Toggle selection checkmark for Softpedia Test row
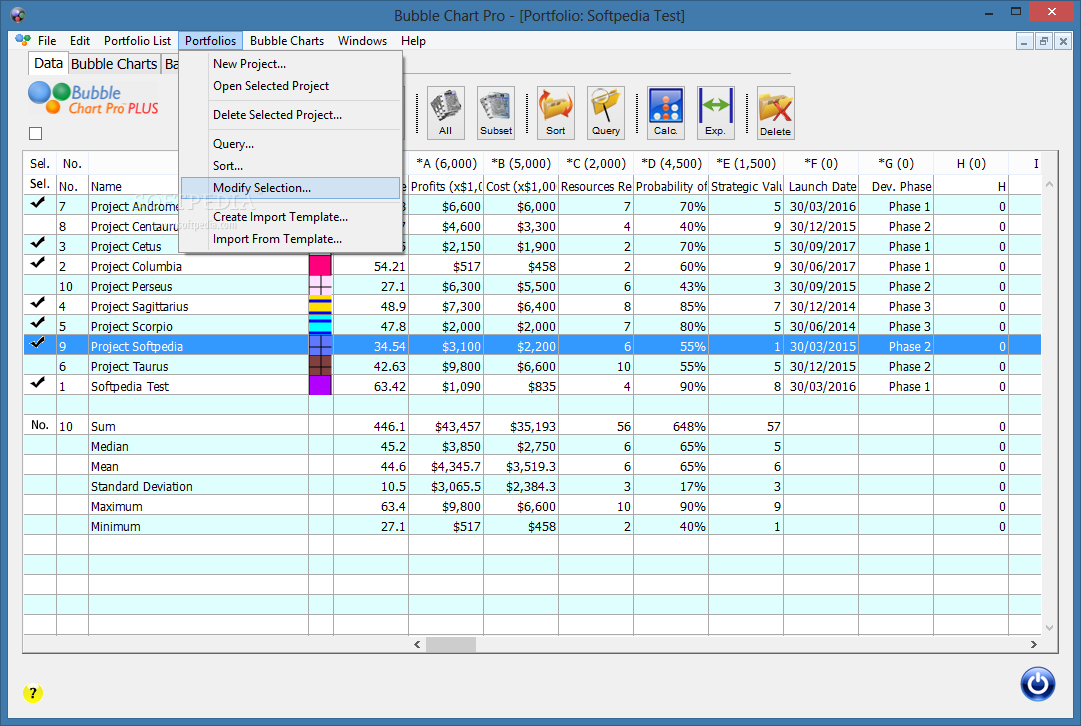The height and width of the screenshot is (726, 1081). tap(39, 385)
